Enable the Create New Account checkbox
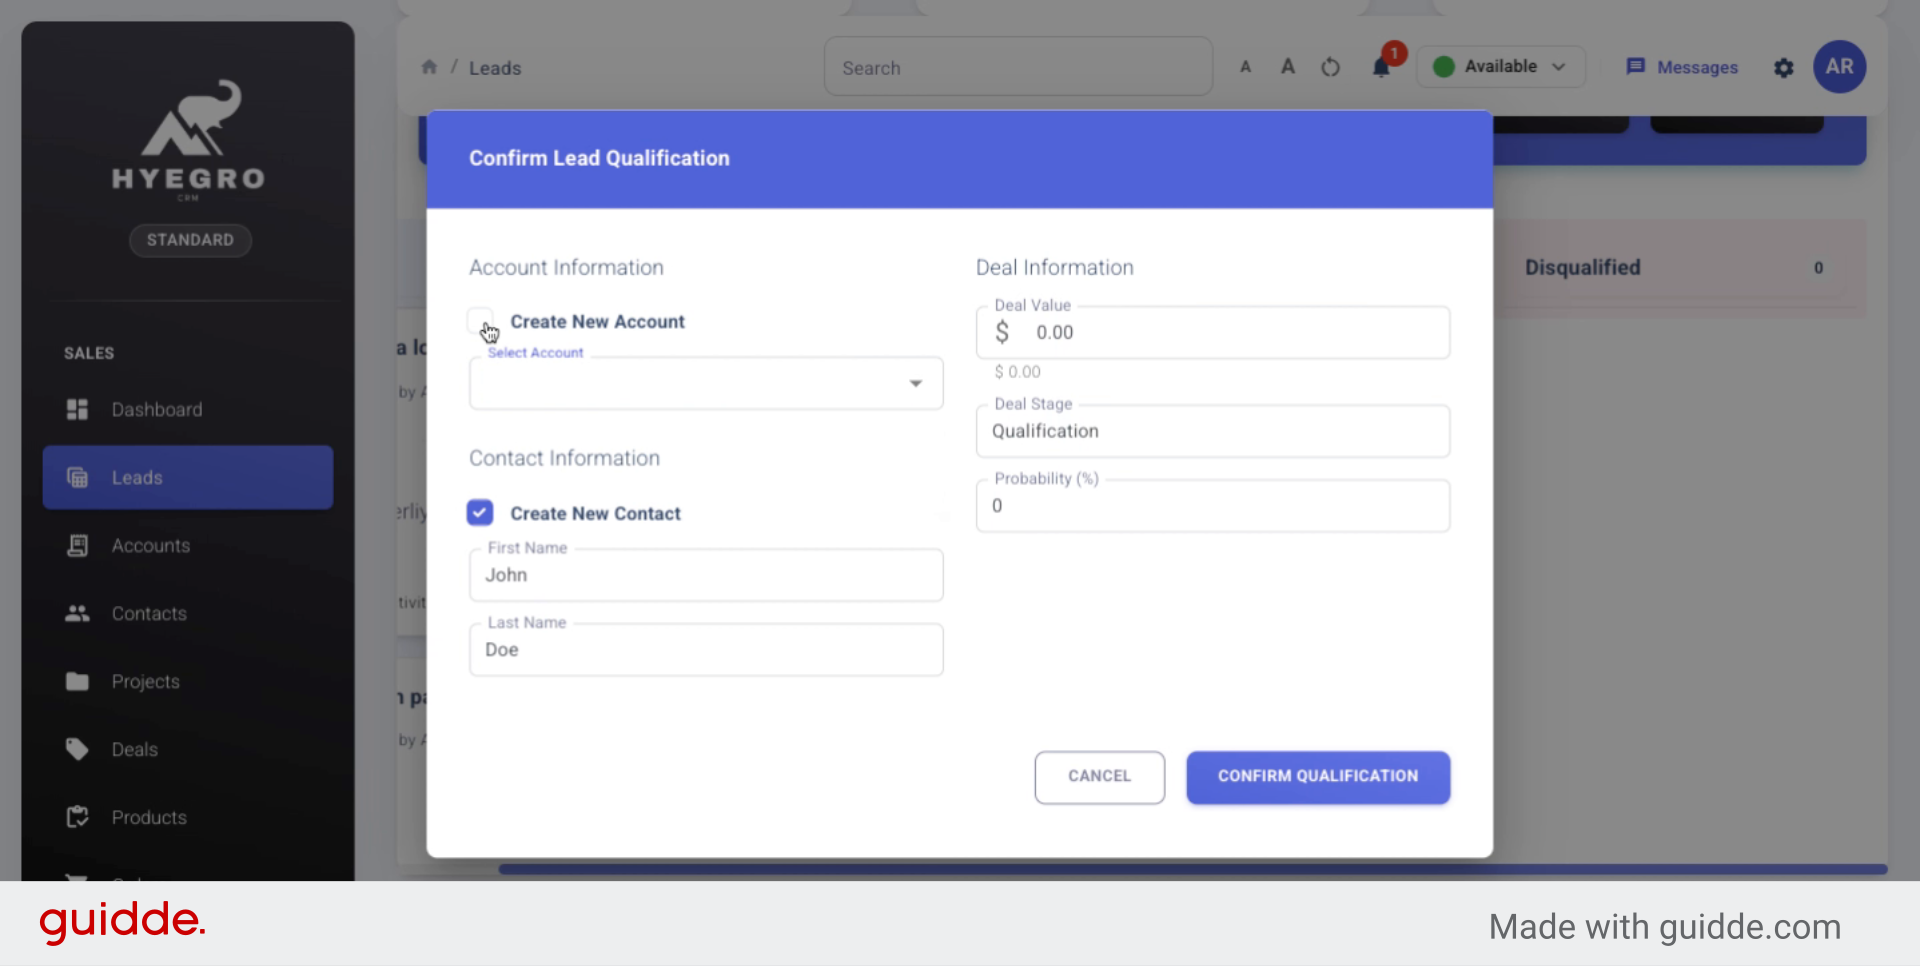Image resolution: width=1920 pixels, height=966 pixels. pyautogui.click(x=480, y=320)
